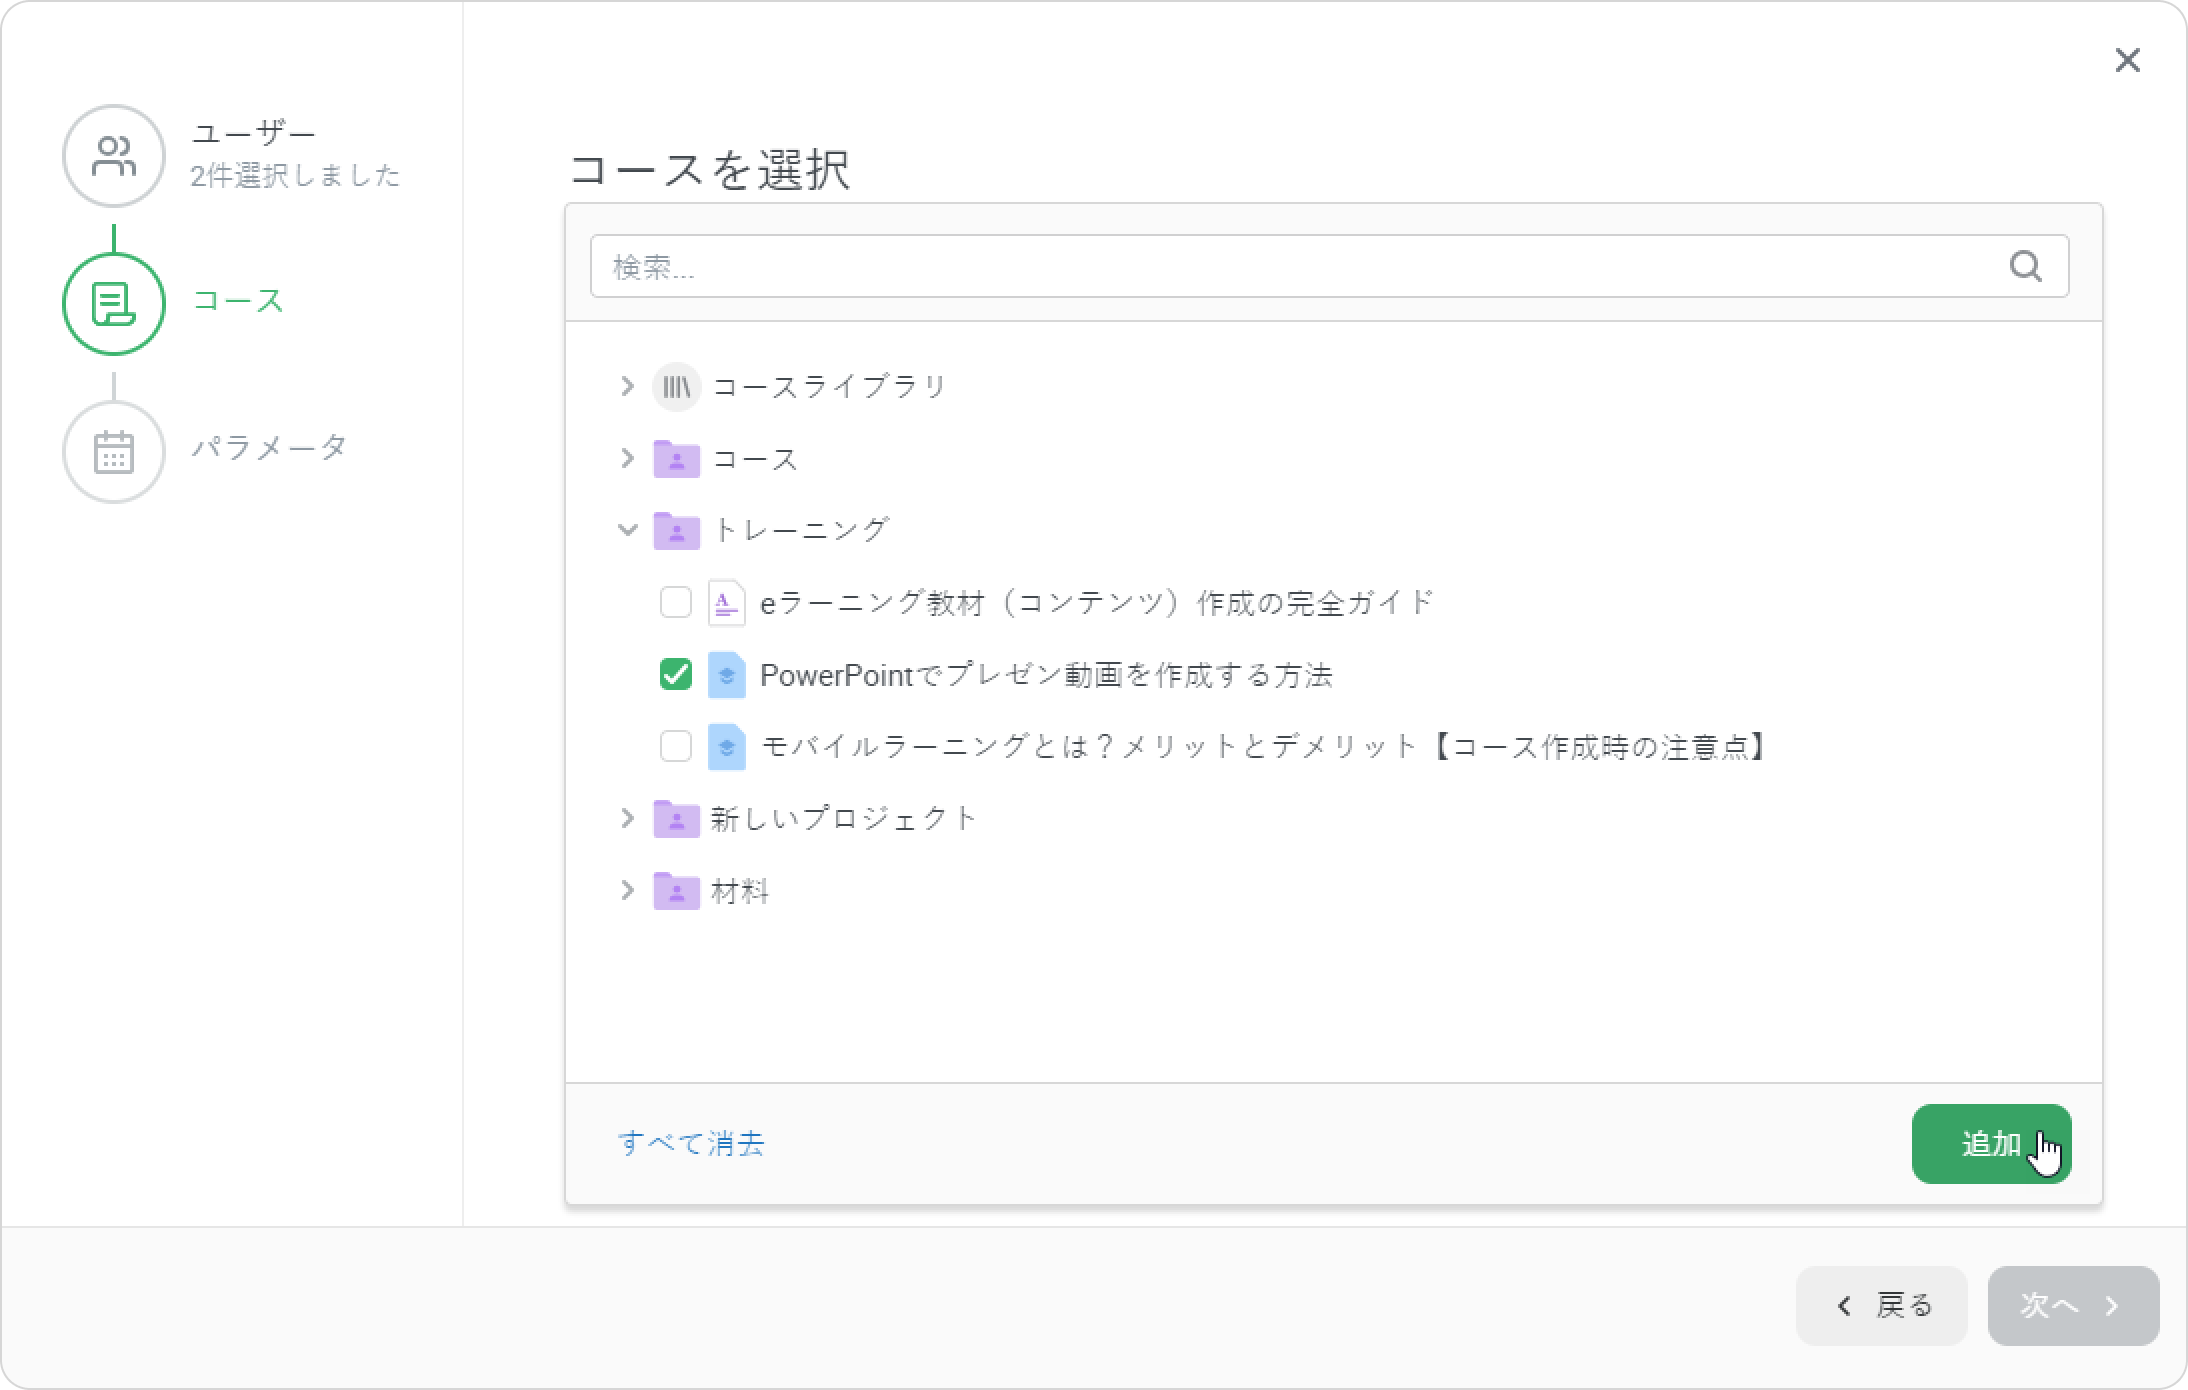2188x1390 pixels.
Task: Click the トレーニング folder icon
Action: 676,530
